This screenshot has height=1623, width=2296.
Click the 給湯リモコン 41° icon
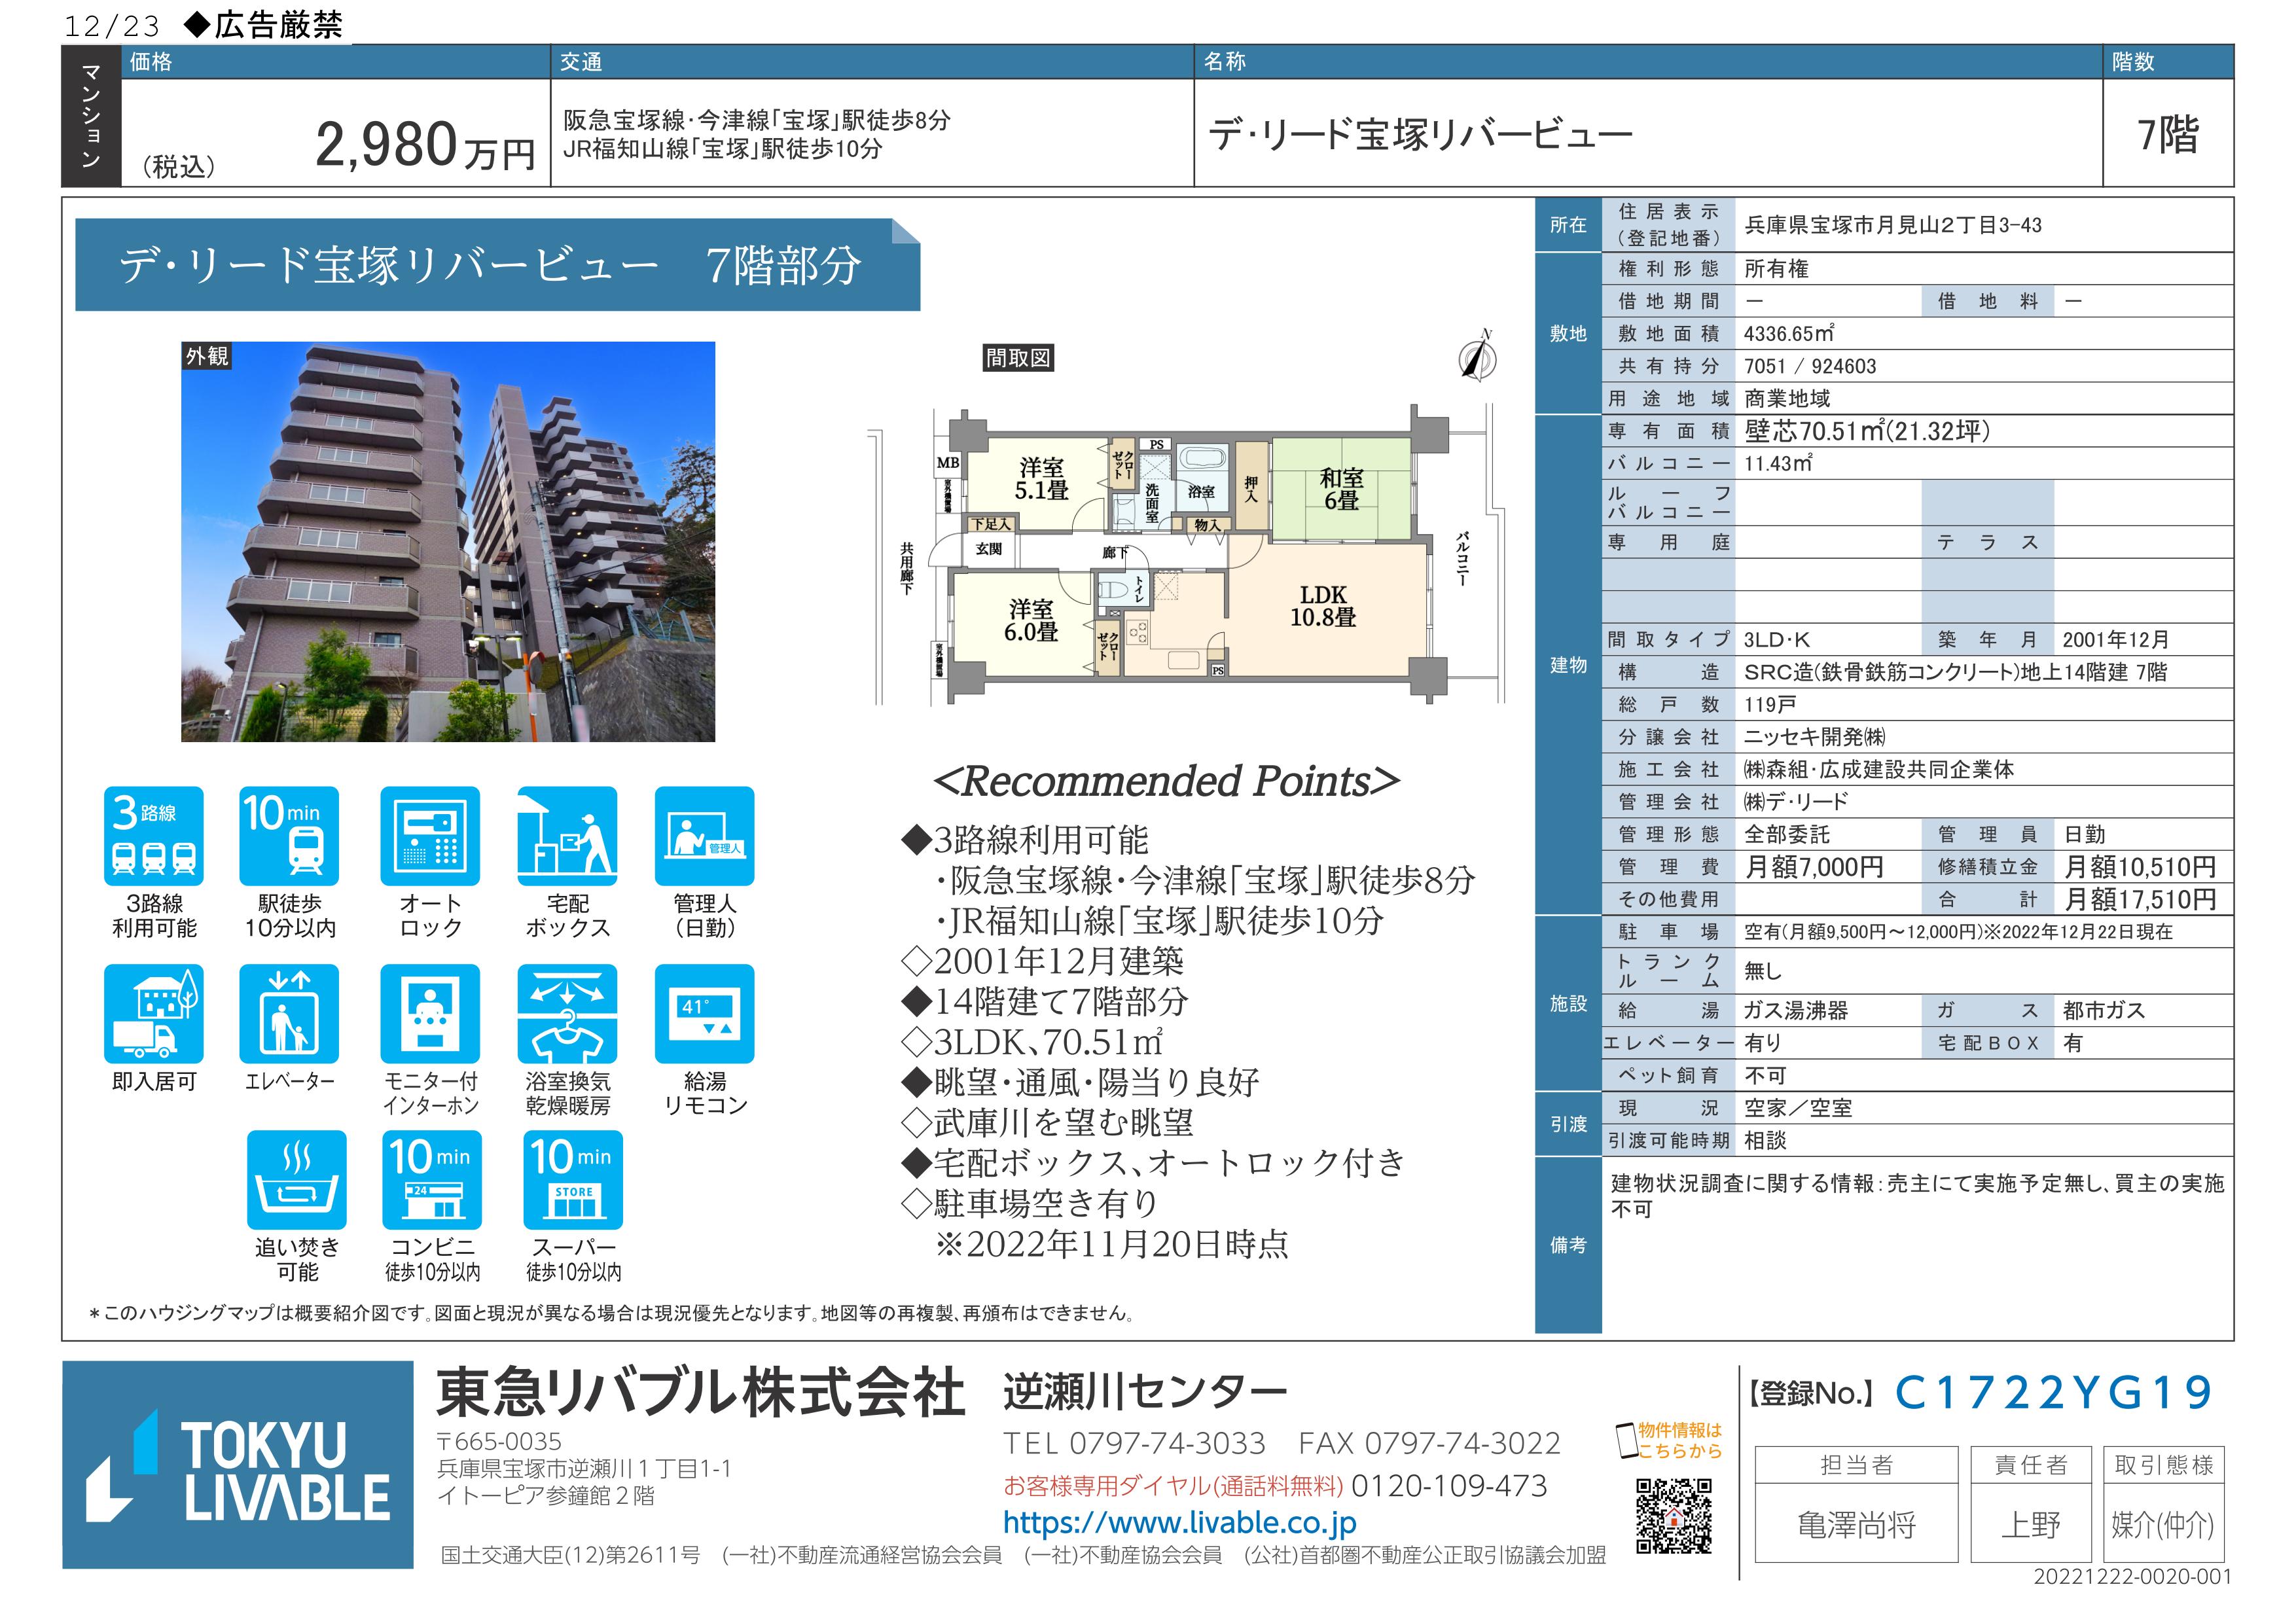704,1013
